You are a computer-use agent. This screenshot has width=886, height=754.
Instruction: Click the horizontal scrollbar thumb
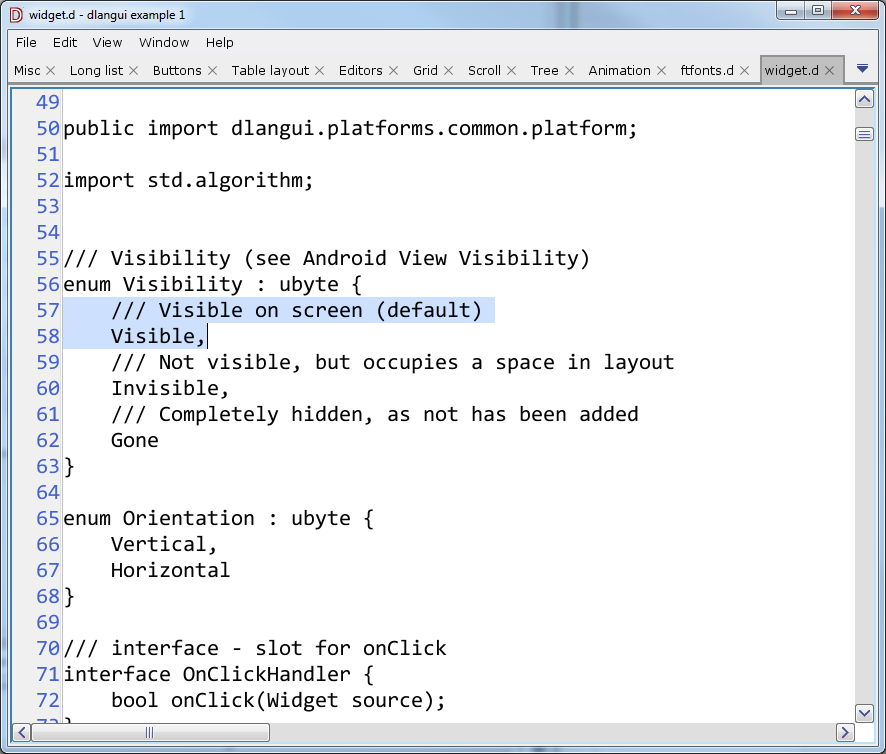150,732
